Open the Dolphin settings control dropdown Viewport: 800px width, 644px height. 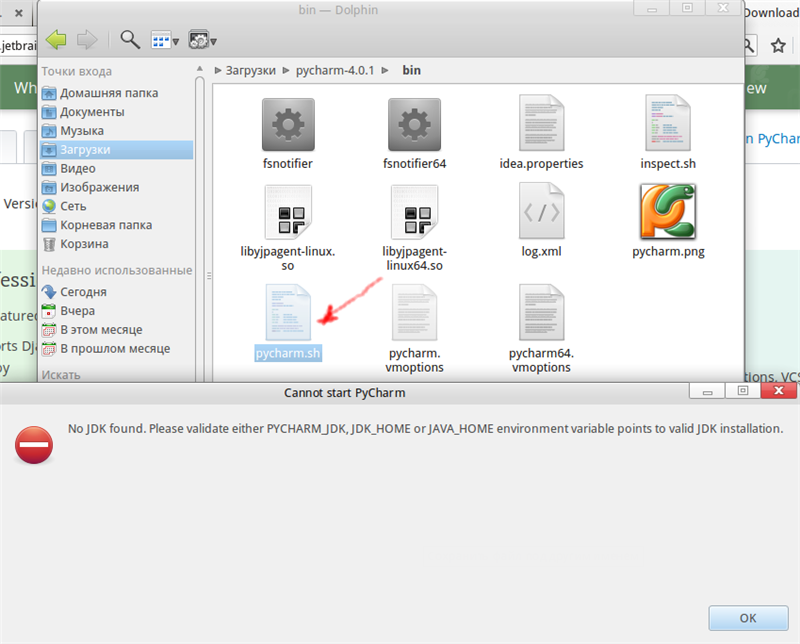pos(202,40)
